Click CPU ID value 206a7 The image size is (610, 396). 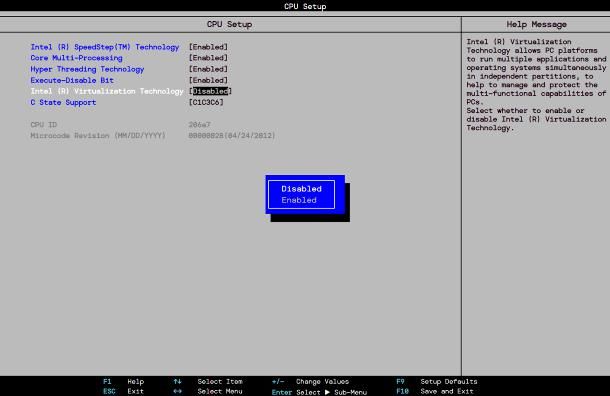click(x=199, y=124)
